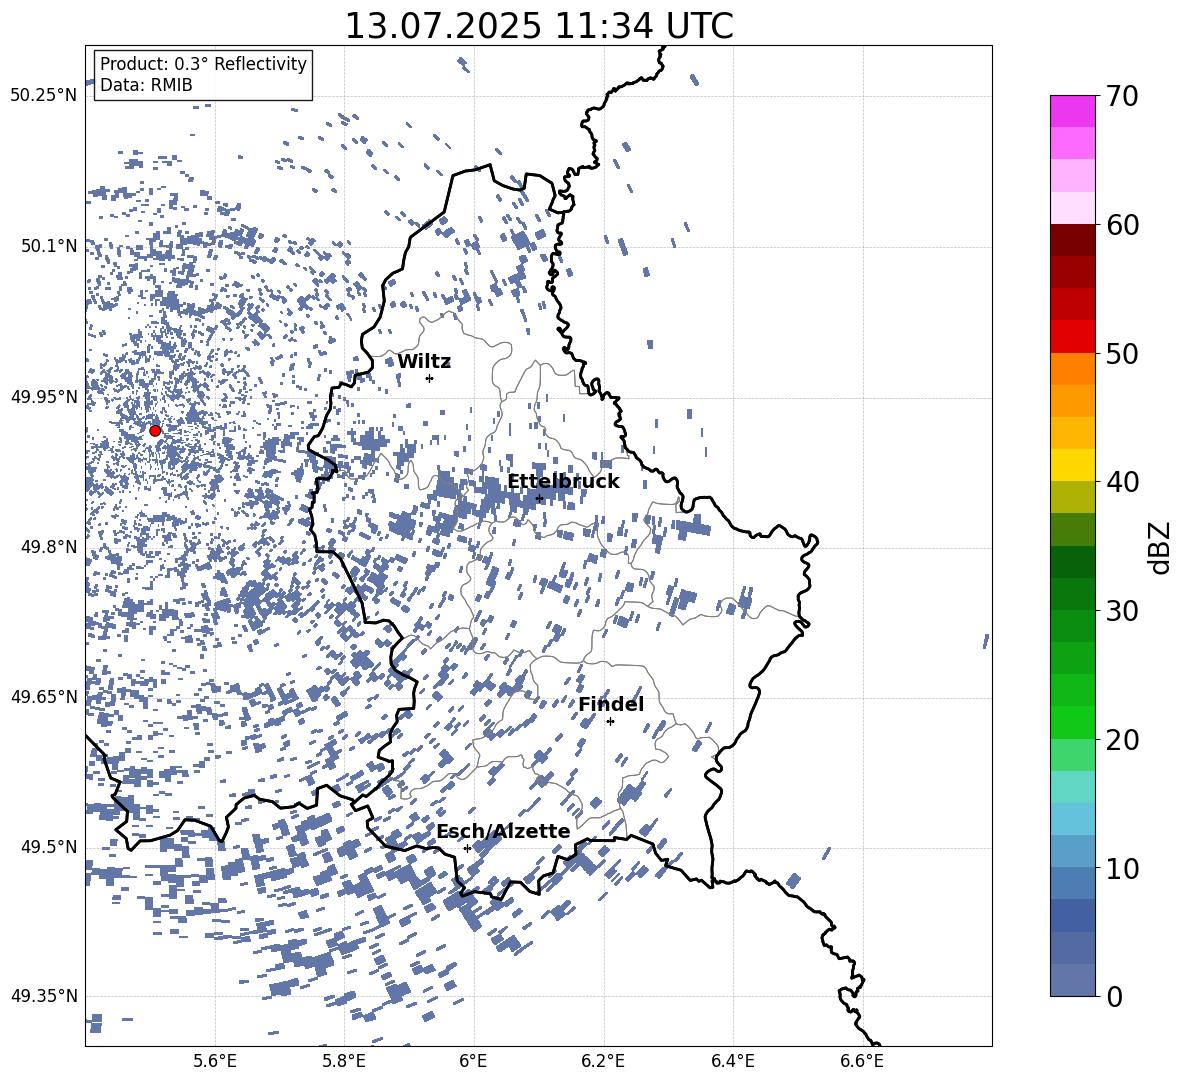
Task: Click the 10 colorbar tick label
Action: coord(1121,868)
